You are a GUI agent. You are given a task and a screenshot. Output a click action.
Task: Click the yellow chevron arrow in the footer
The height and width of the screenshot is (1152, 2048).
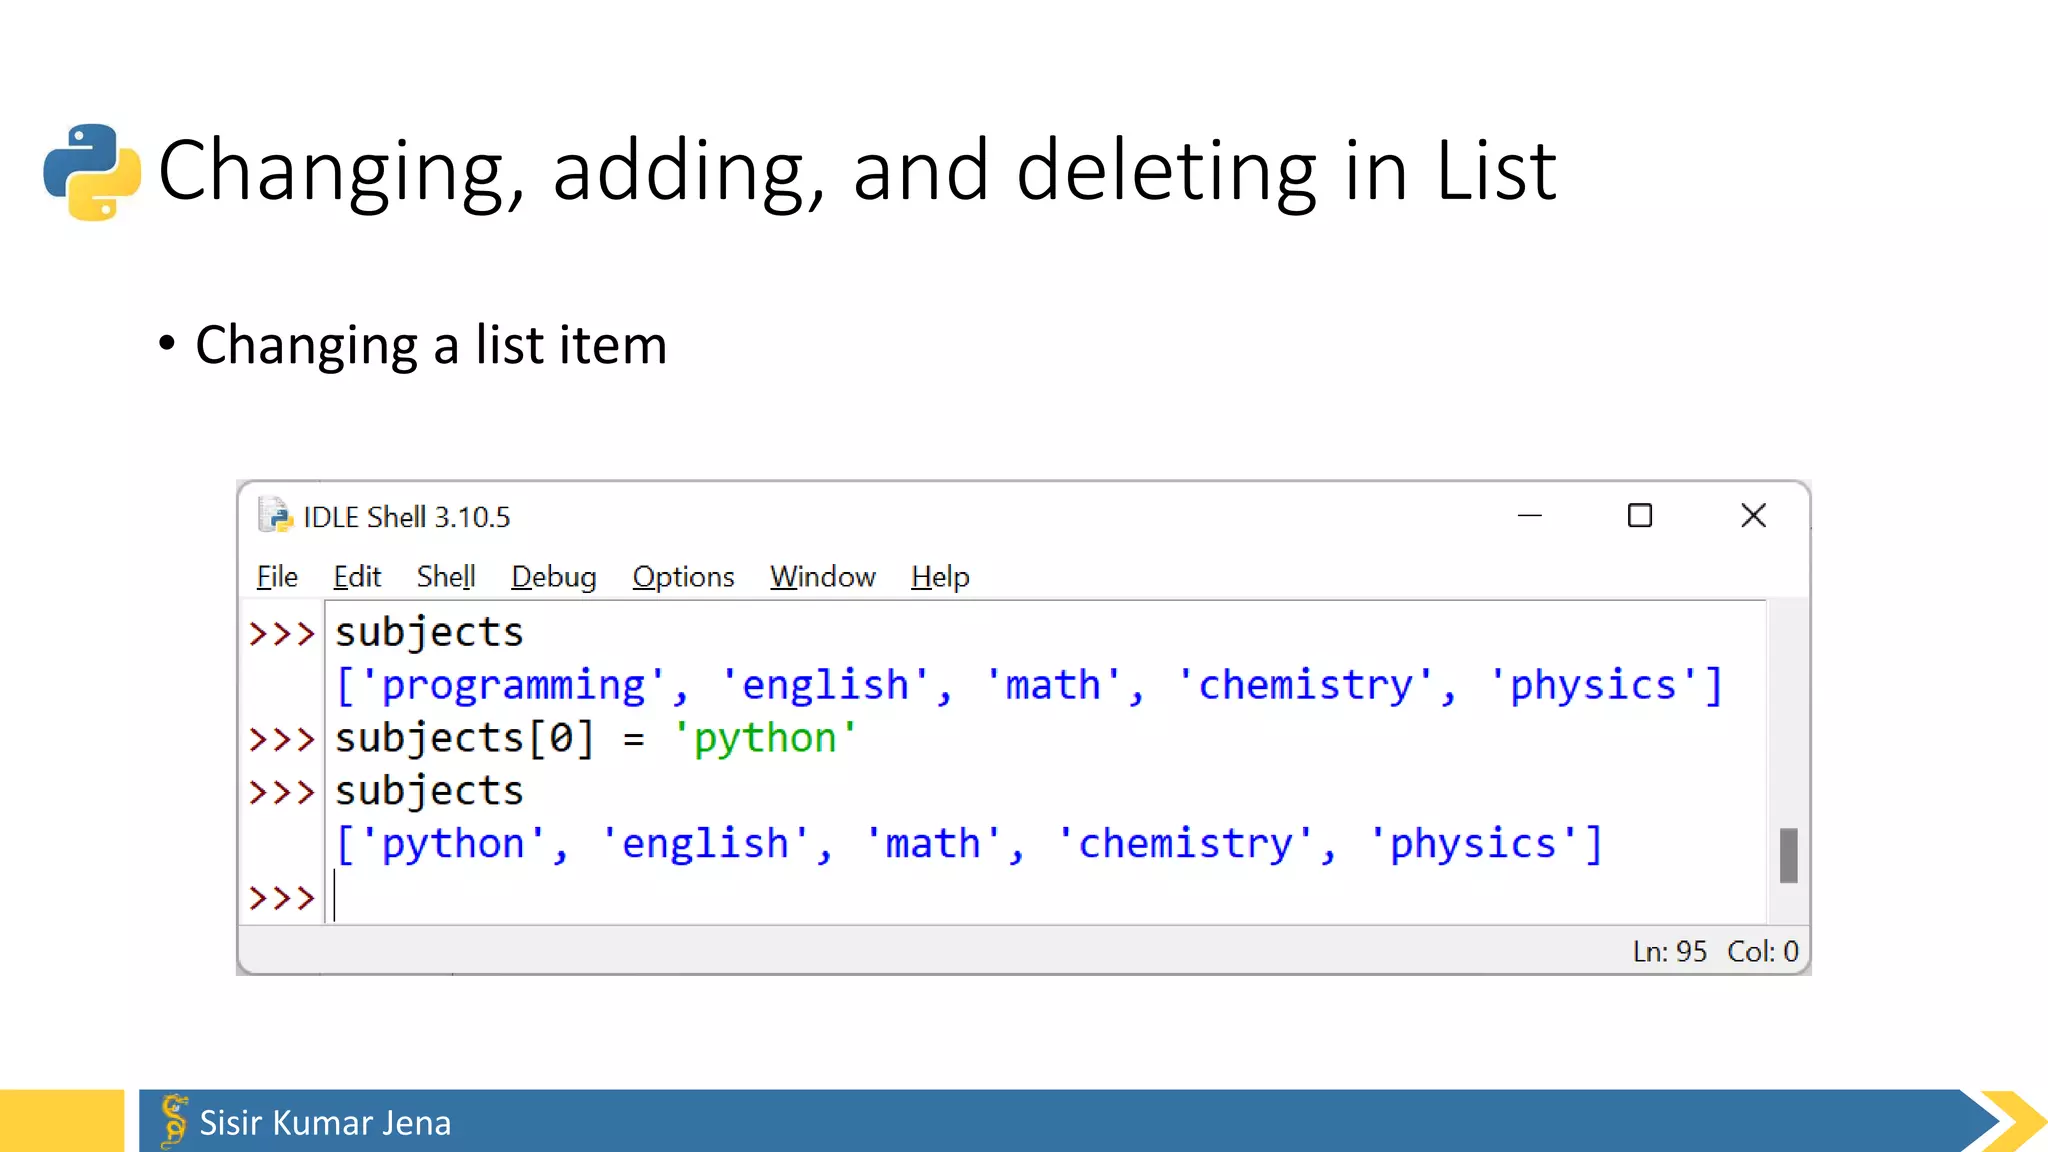pos(2014,1121)
